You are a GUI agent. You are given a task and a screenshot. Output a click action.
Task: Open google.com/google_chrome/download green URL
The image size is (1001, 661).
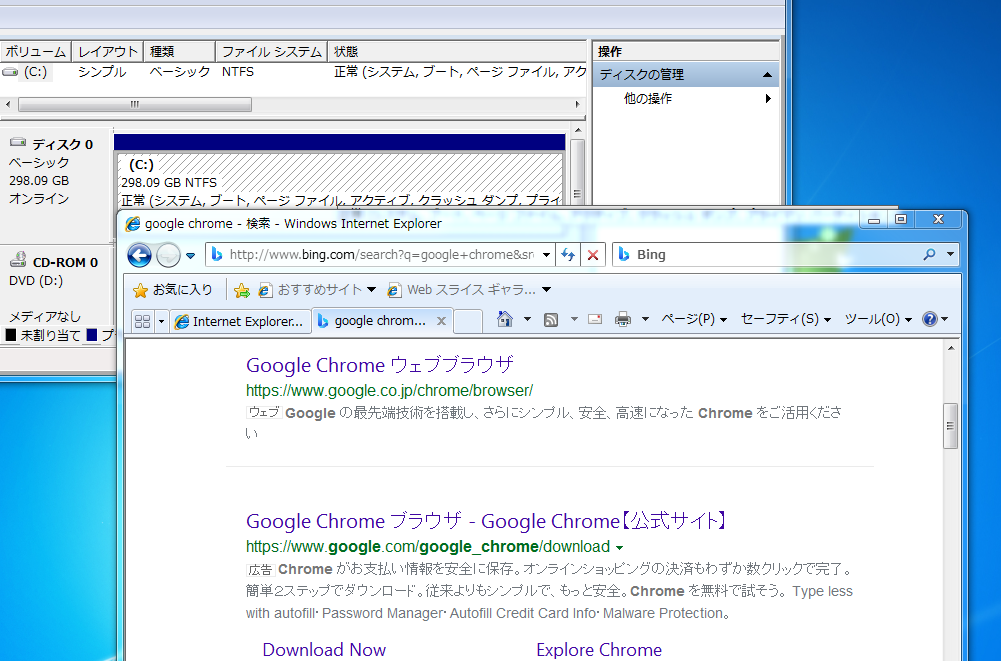[x=428, y=547]
